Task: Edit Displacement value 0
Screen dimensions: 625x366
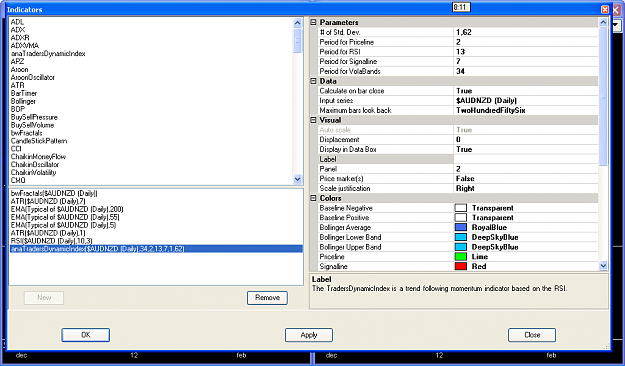Action: coord(526,140)
